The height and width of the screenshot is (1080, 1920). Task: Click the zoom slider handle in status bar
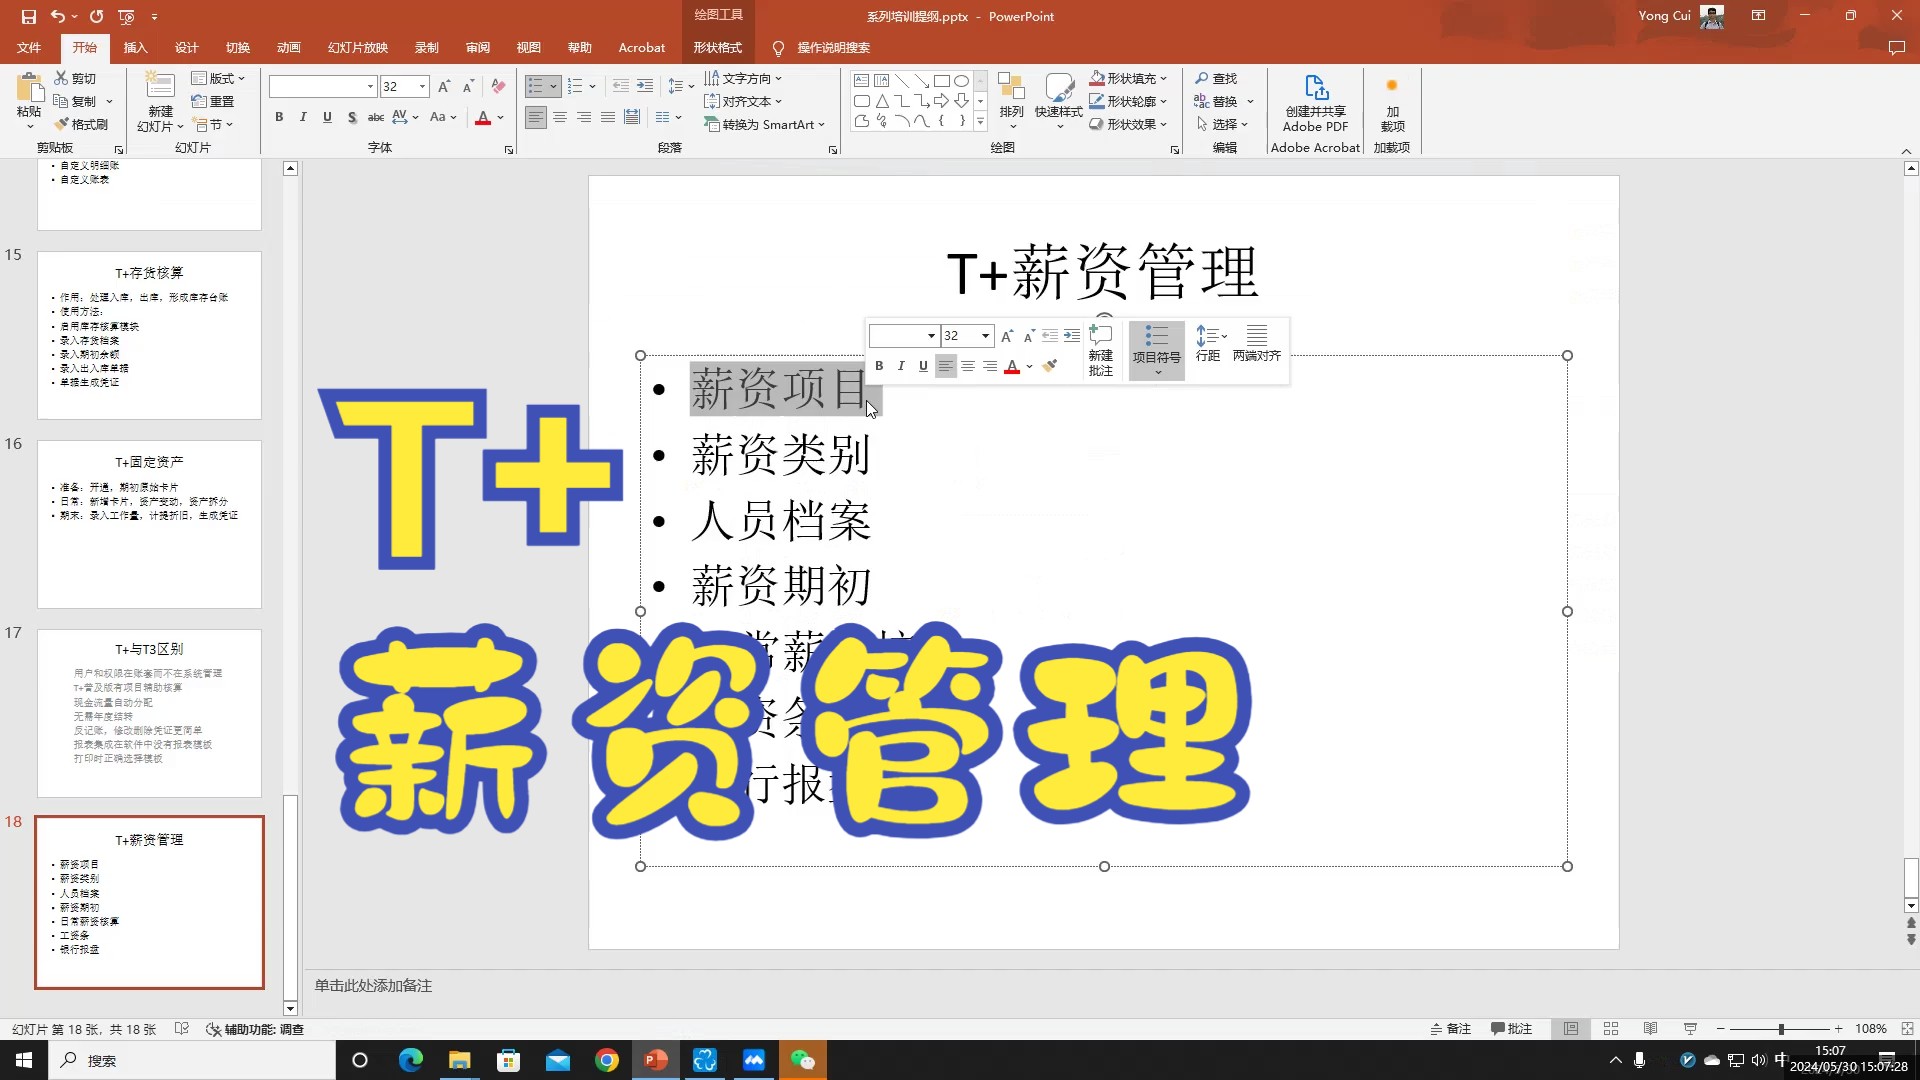coord(1781,1029)
